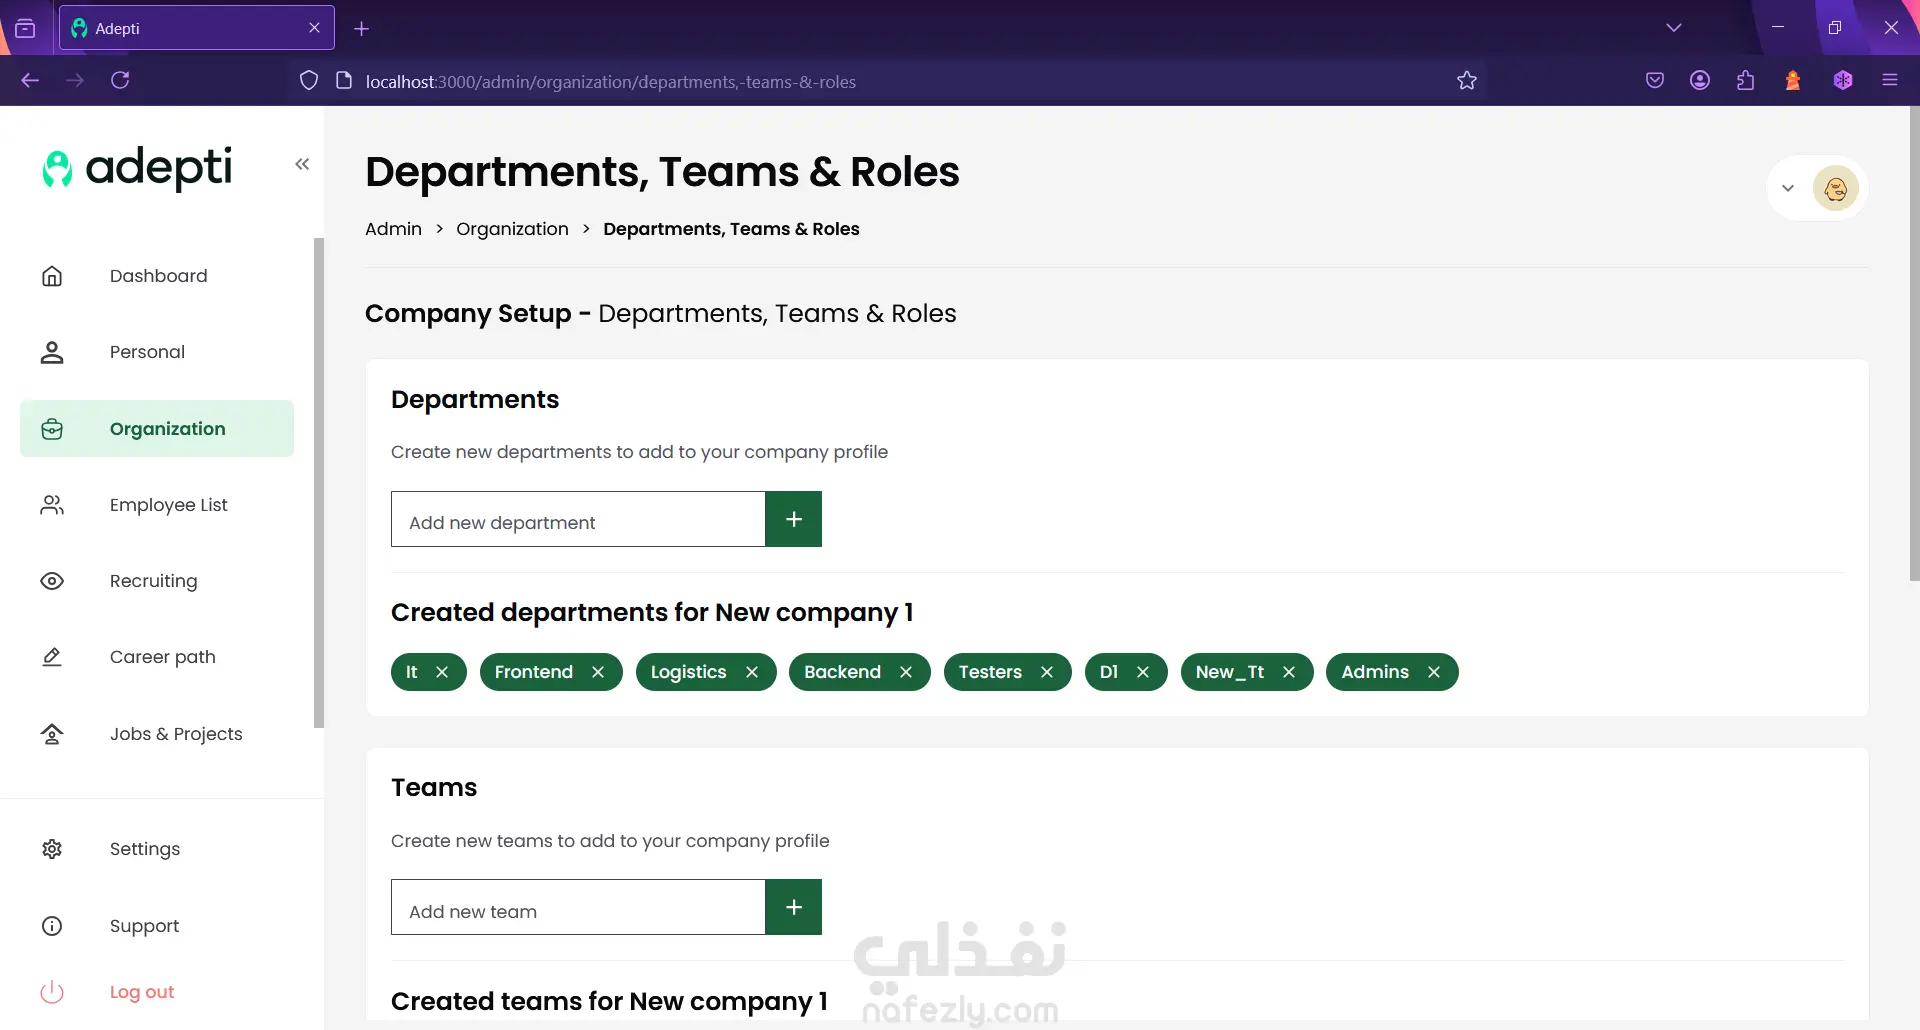Click the Personal user icon
Screen dimensions: 1920x1030
click(52, 352)
